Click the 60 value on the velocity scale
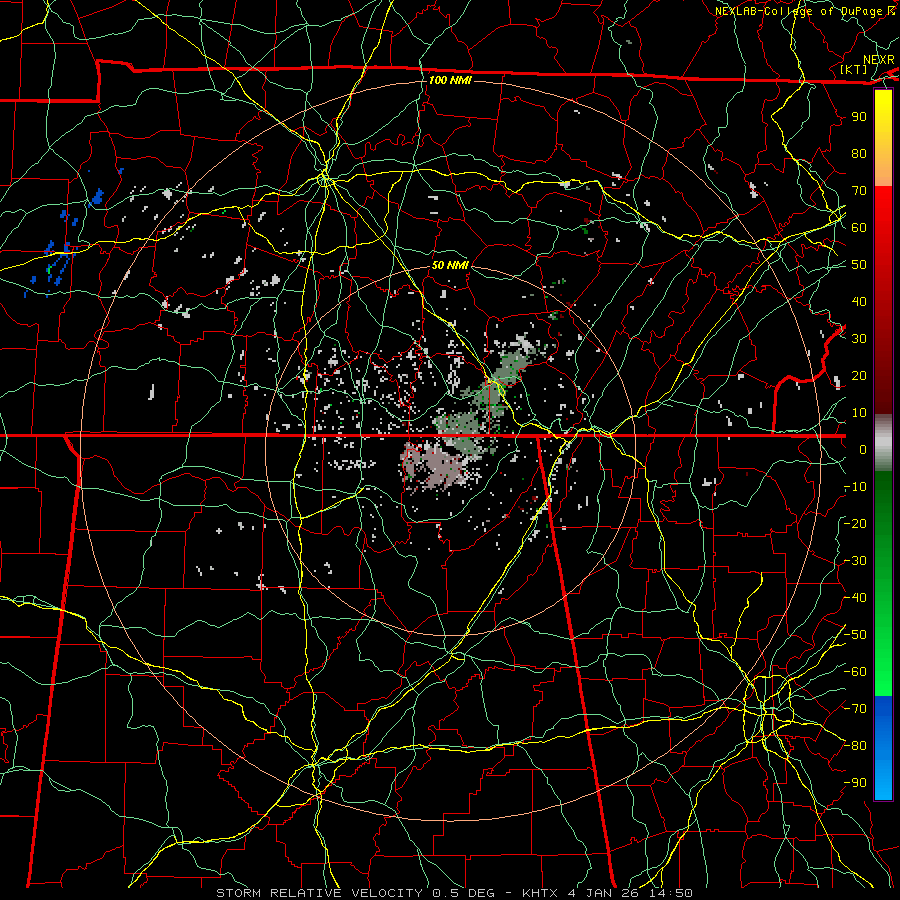 point(859,228)
